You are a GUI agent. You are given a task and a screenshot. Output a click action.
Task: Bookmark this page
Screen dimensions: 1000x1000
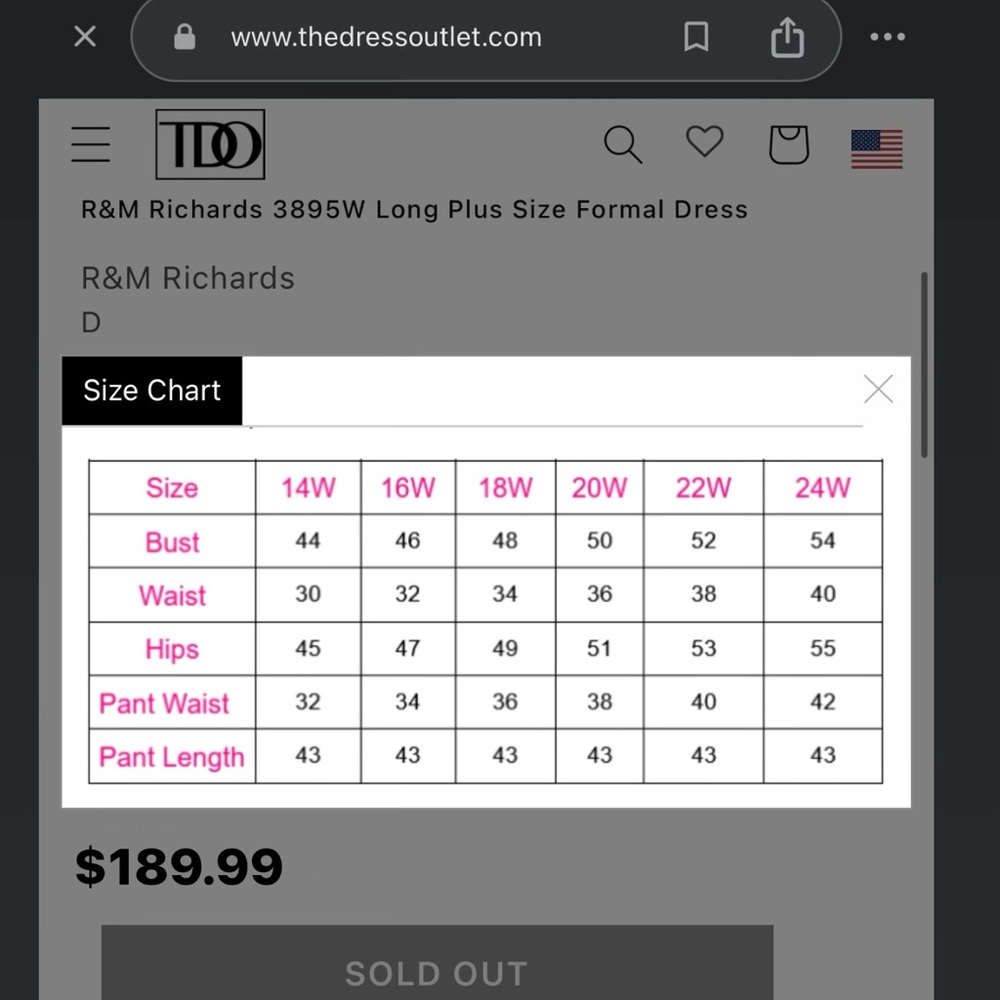(x=696, y=37)
